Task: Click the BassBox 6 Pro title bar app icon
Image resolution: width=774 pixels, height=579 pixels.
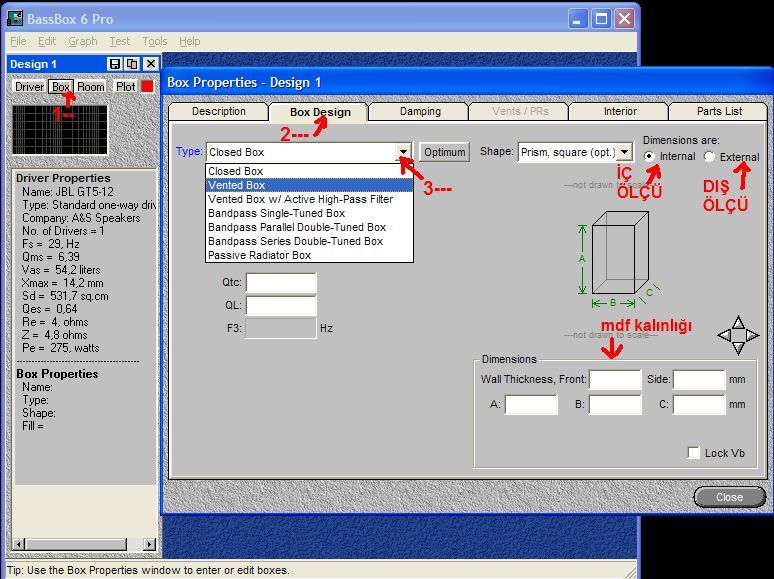Action: coord(15,18)
